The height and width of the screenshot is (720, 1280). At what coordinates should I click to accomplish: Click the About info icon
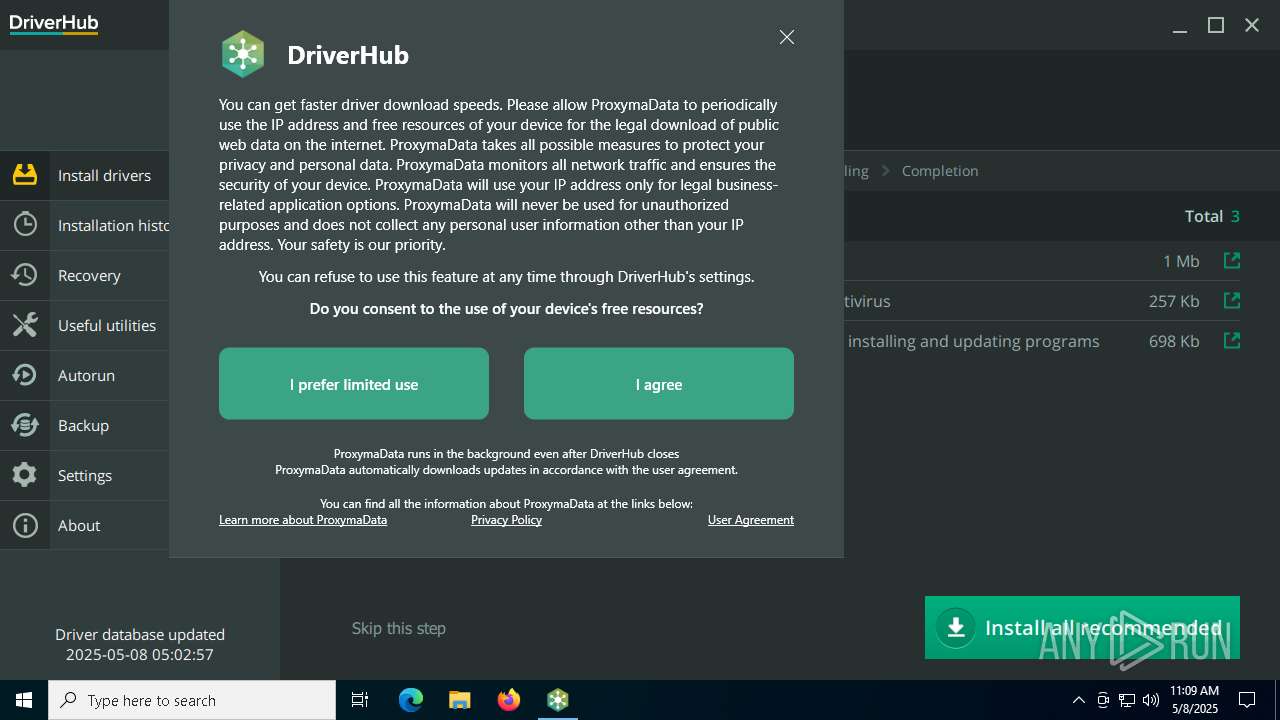(25, 525)
